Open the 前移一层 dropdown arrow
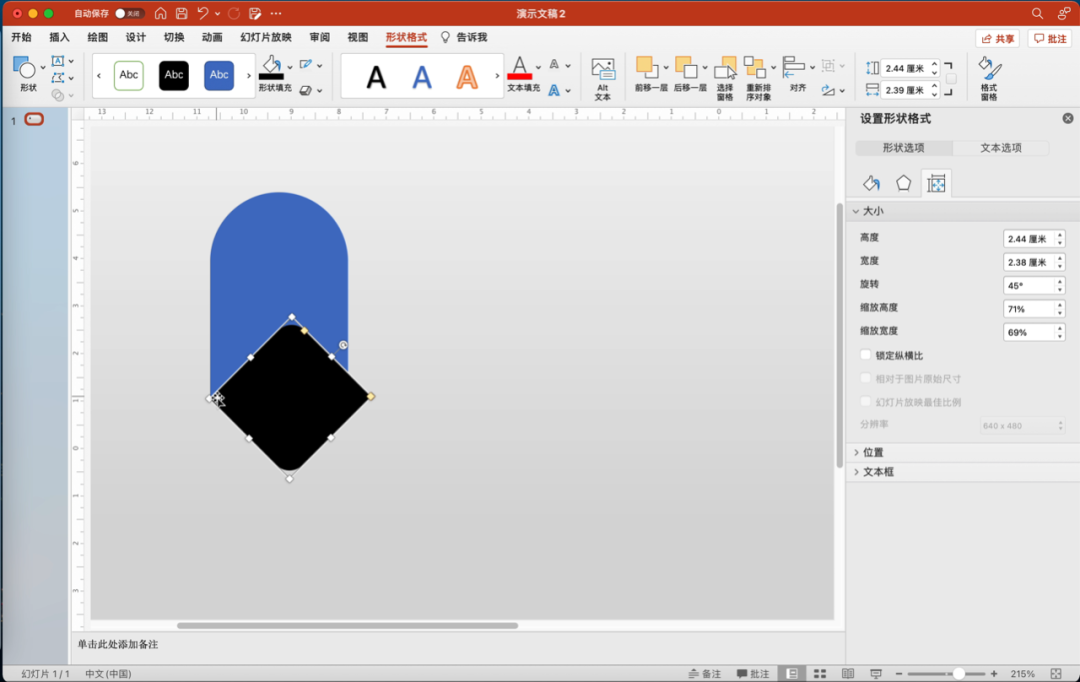 click(x=666, y=68)
